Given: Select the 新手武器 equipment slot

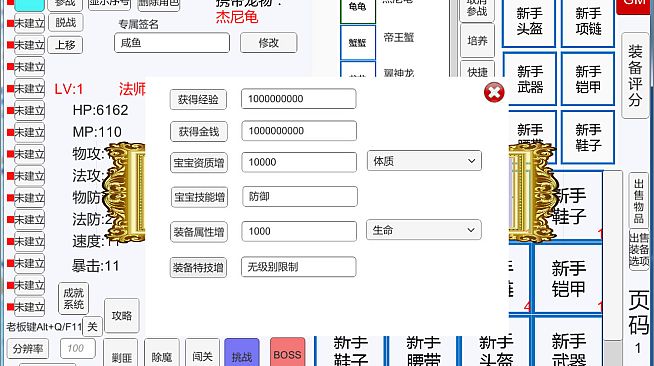Looking at the screenshot, I should click(x=530, y=79).
